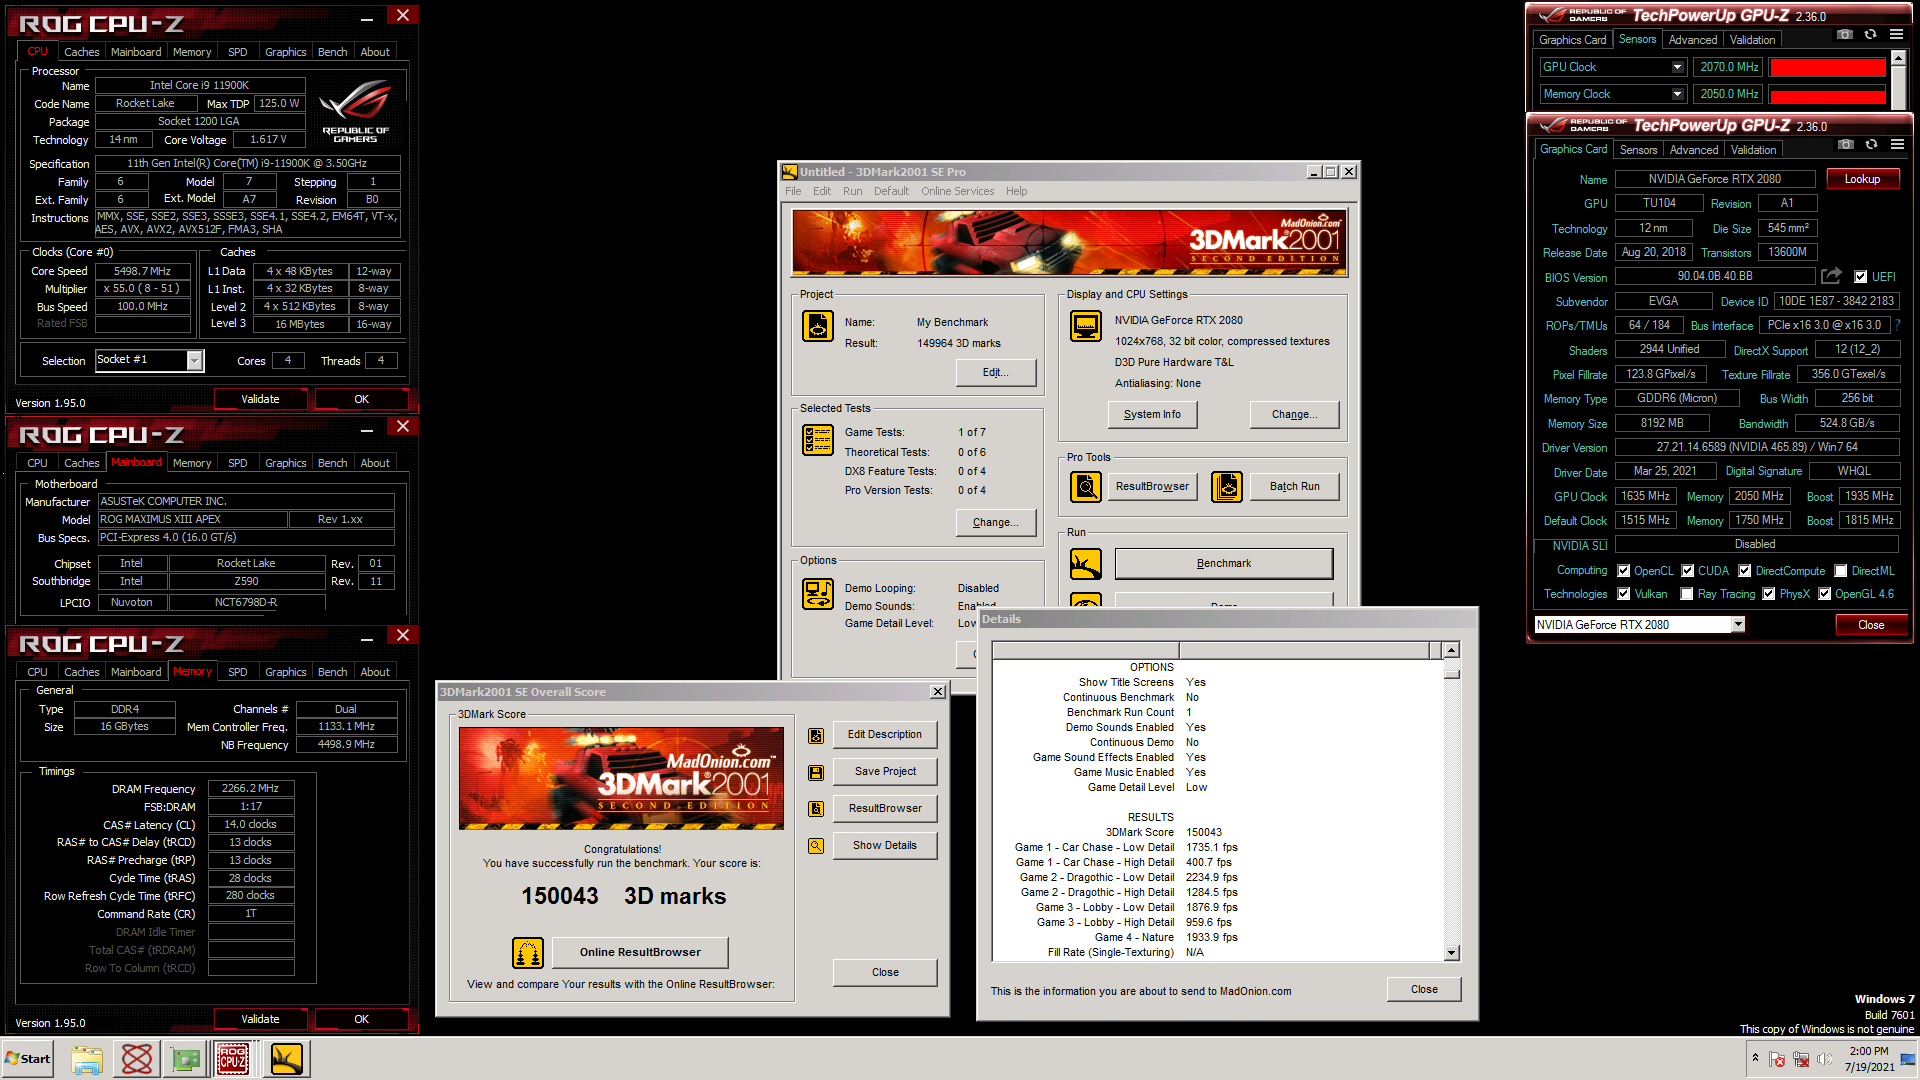Click the Online ResultBrowser button
Image resolution: width=1920 pixels, height=1080 pixels.
(x=640, y=953)
